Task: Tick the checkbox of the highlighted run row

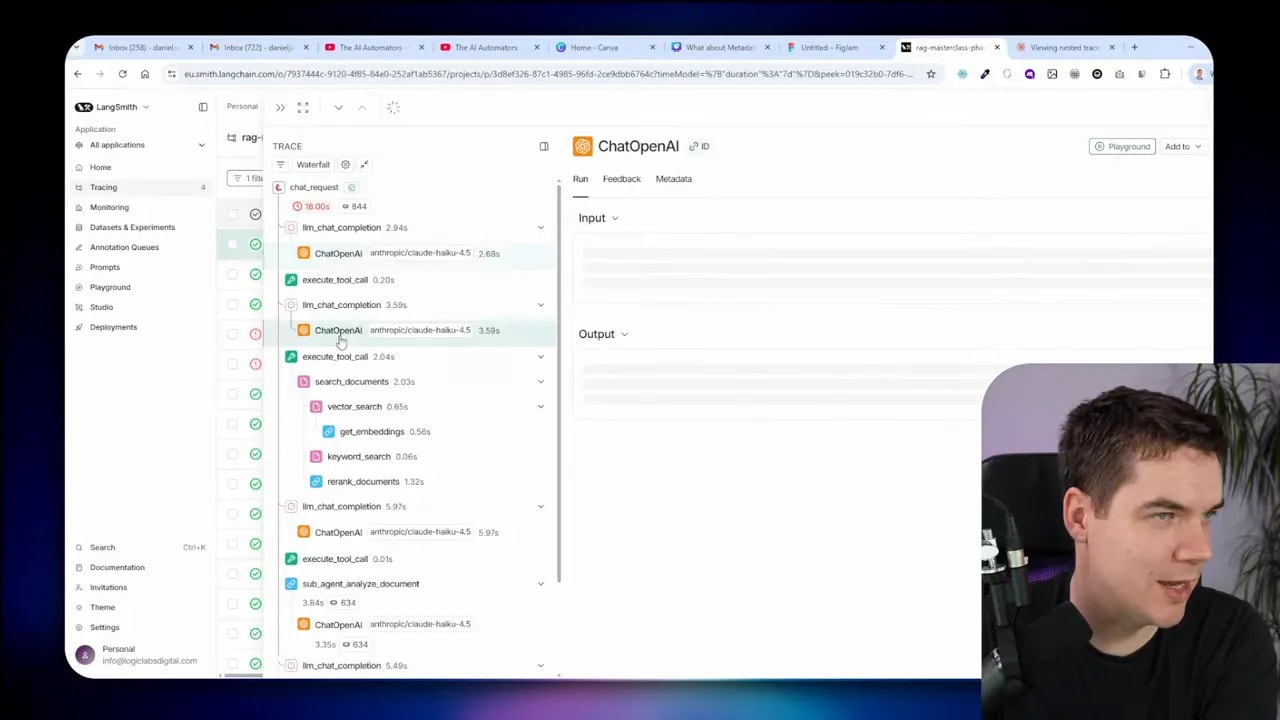Action: 233,244
